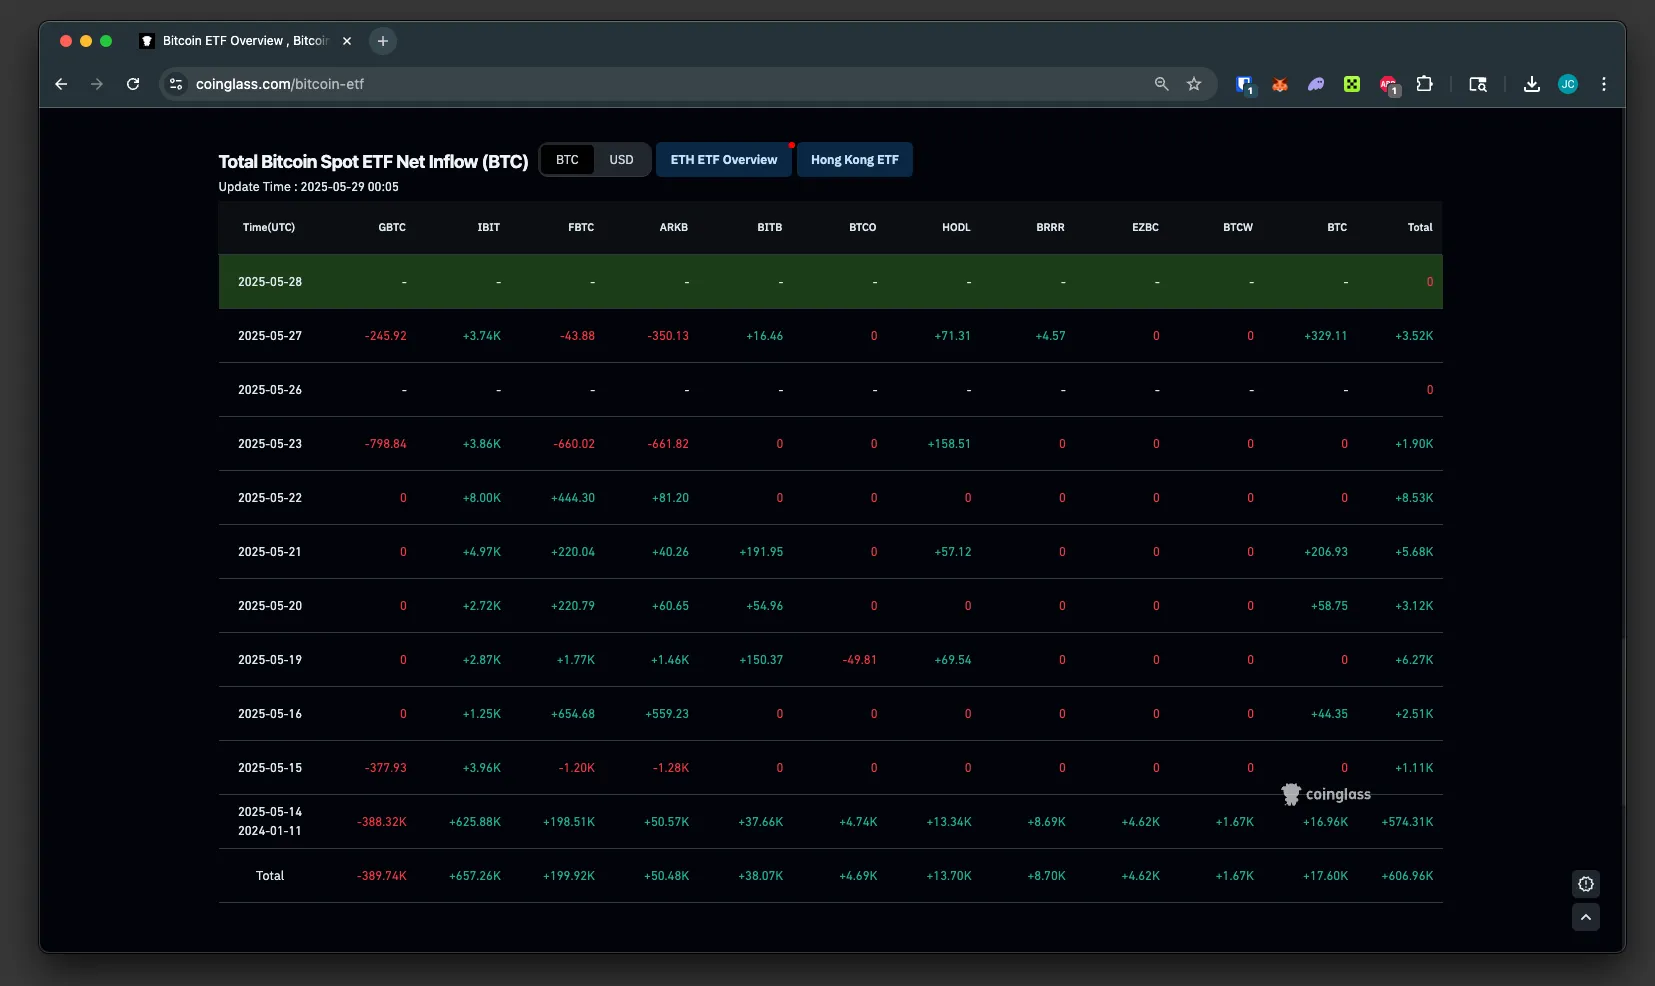Open the Phantom ghost wallet extension
Image resolution: width=1655 pixels, height=986 pixels.
(x=1316, y=85)
